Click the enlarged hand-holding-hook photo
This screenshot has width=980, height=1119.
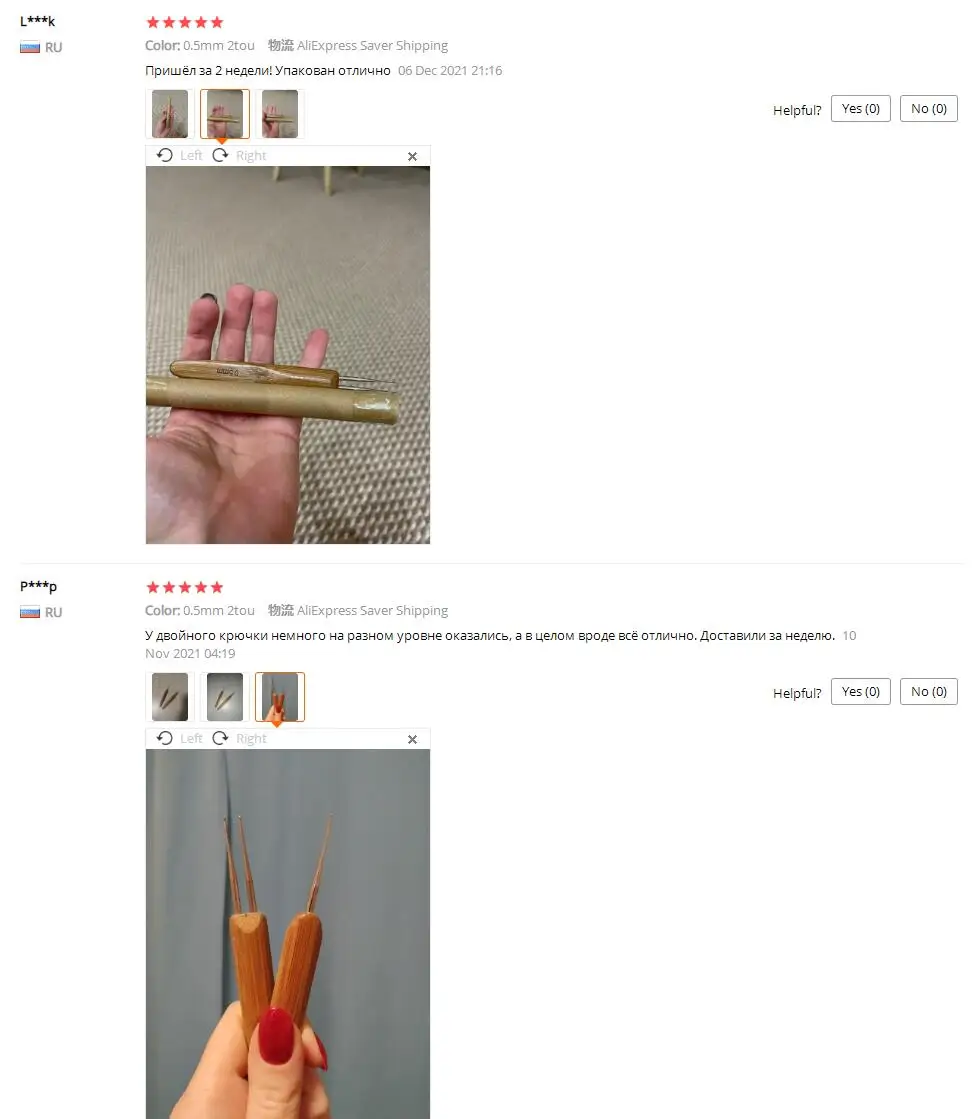point(288,355)
